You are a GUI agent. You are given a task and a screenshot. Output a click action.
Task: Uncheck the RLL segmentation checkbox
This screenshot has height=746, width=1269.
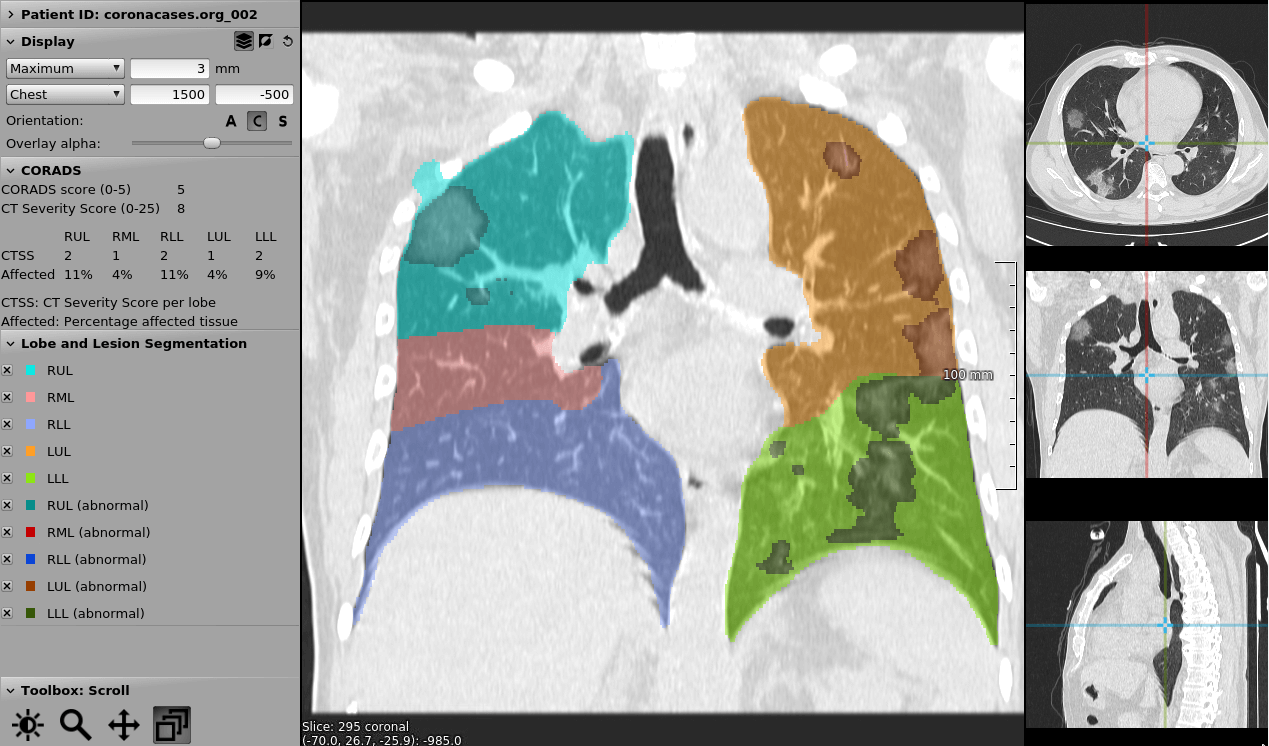point(7,424)
